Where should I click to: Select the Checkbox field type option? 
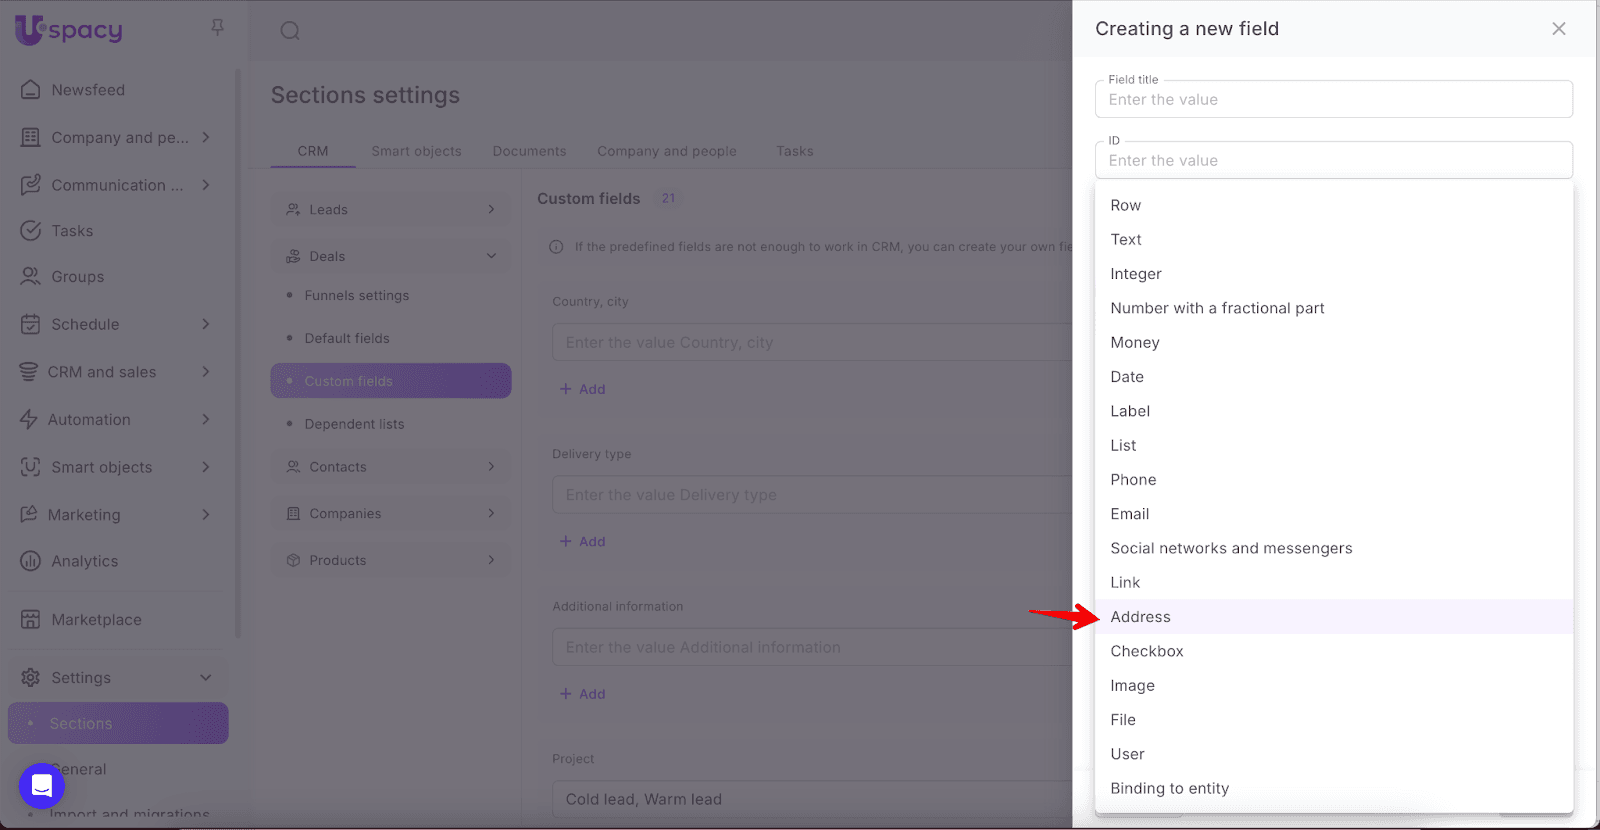(x=1146, y=651)
